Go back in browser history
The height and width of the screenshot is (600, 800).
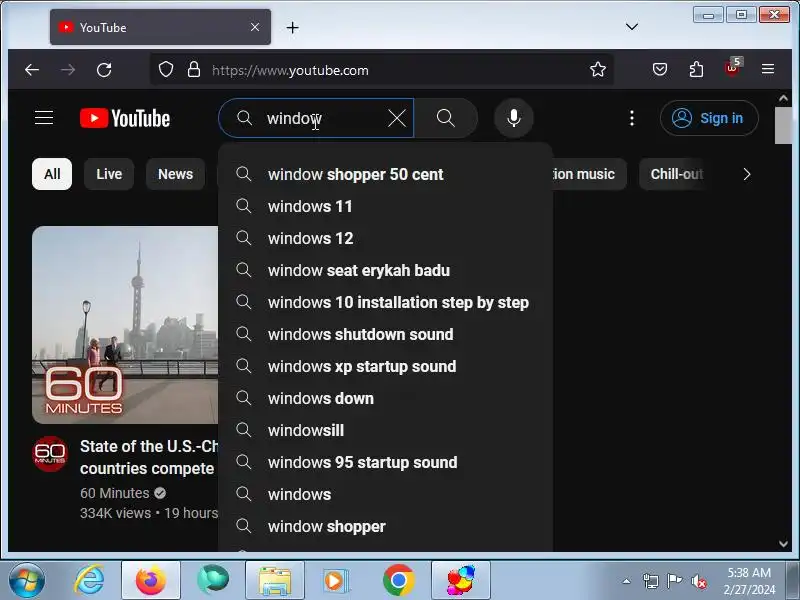(32, 70)
